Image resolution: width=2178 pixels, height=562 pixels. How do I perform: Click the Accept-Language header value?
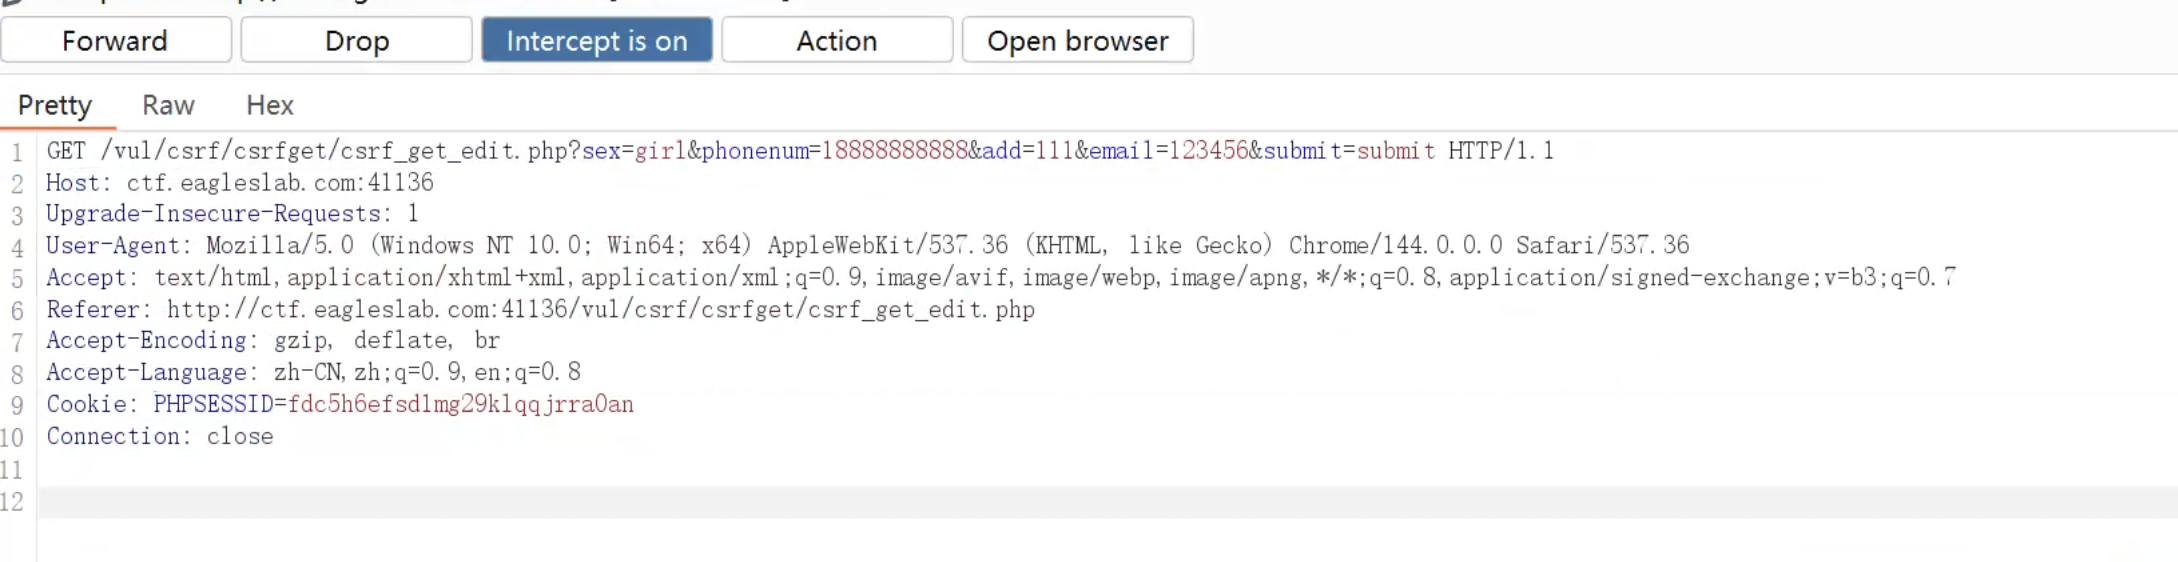click(x=427, y=373)
